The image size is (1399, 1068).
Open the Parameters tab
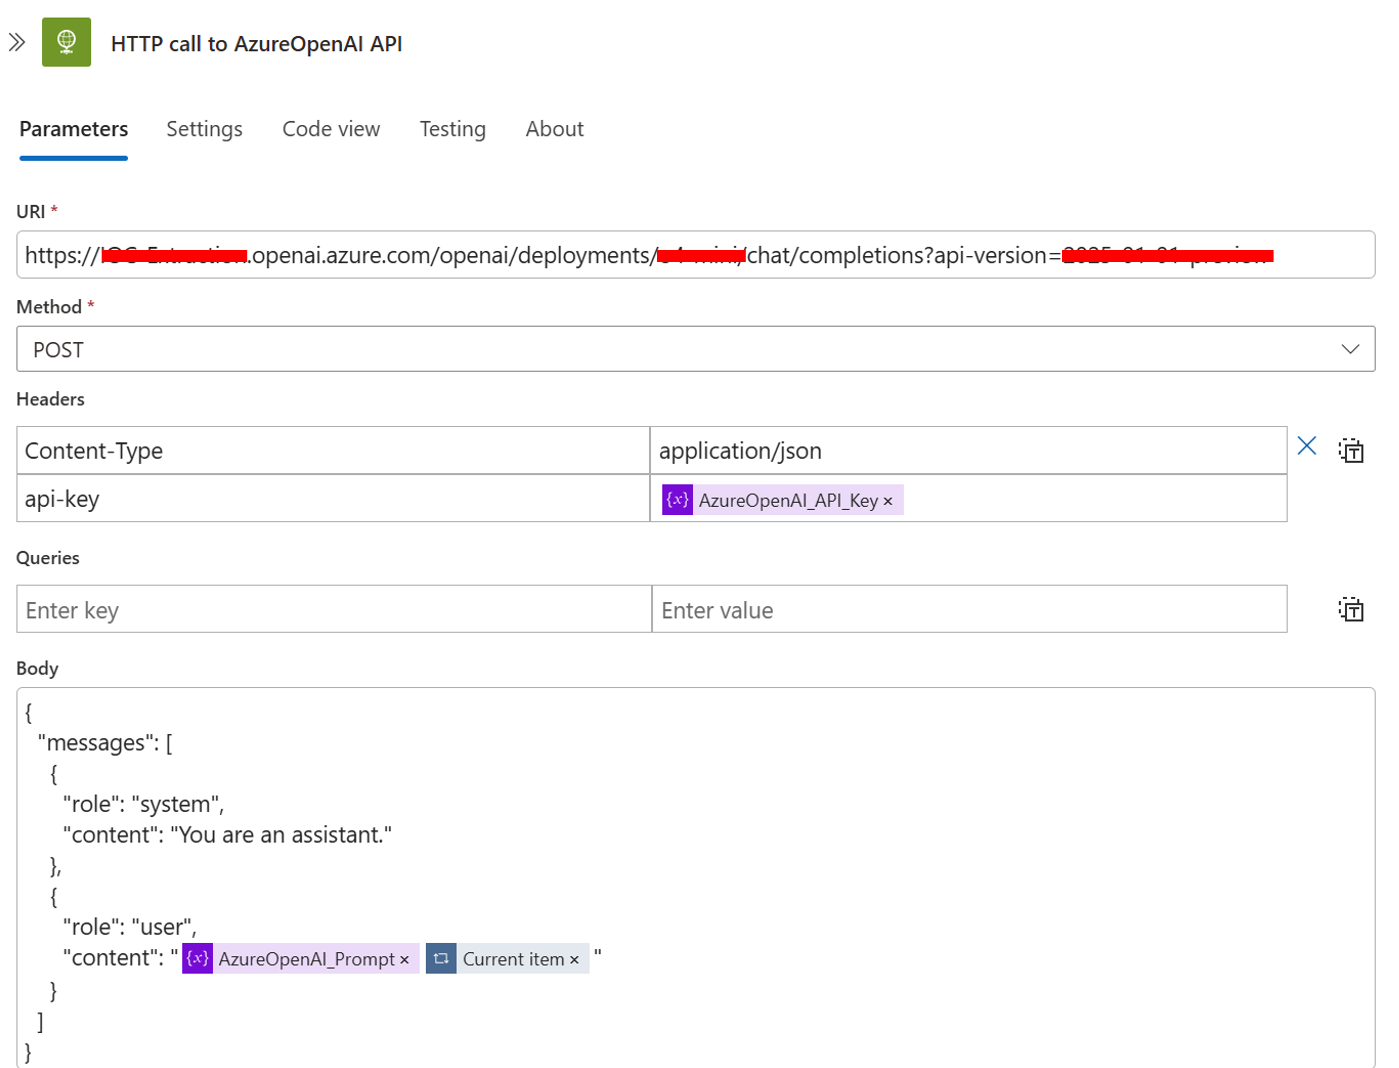[74, 129]
